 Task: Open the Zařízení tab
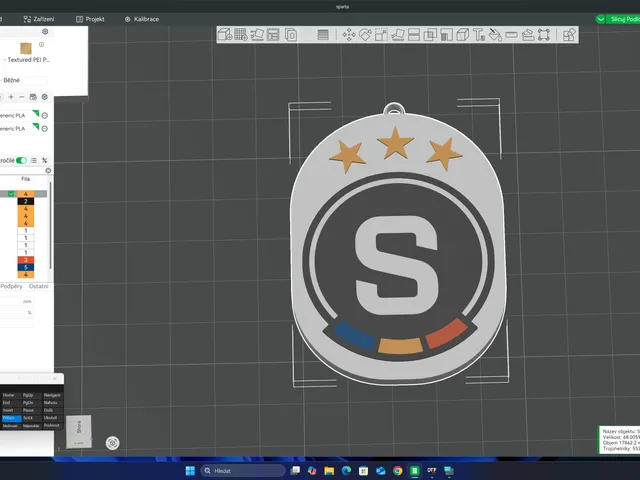pos(39,19)
